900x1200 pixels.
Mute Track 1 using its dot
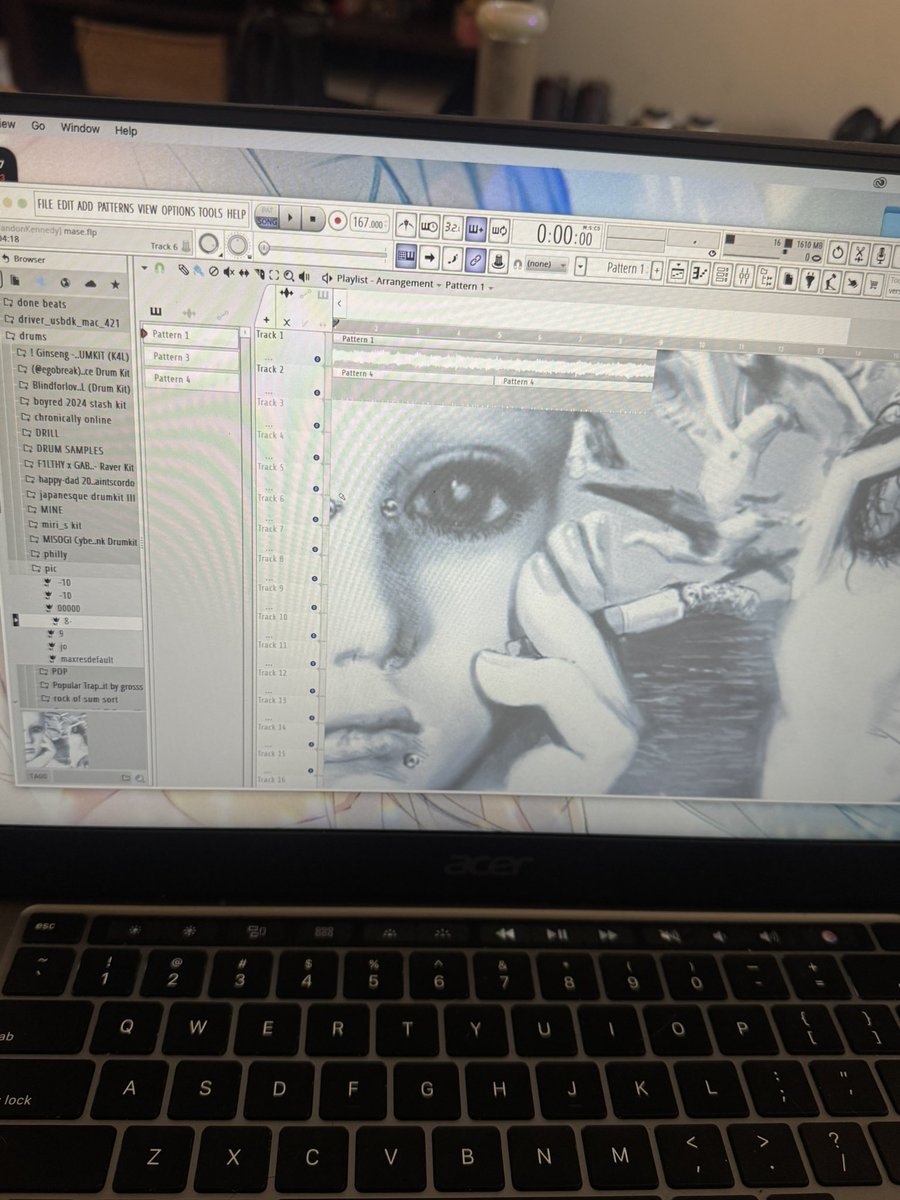pyautogui.click(x=317, y=358)
